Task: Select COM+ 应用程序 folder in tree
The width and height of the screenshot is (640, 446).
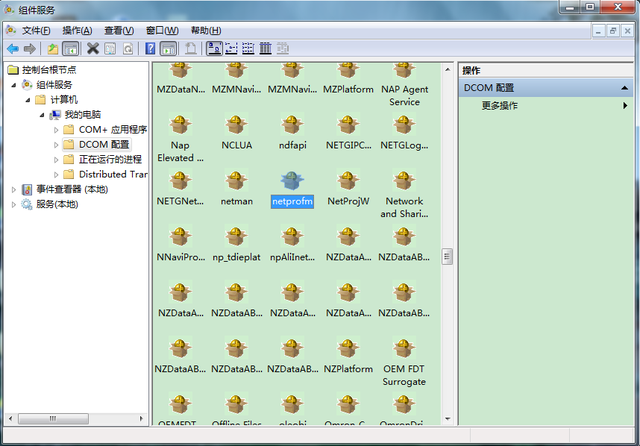Action: (113, 130)
